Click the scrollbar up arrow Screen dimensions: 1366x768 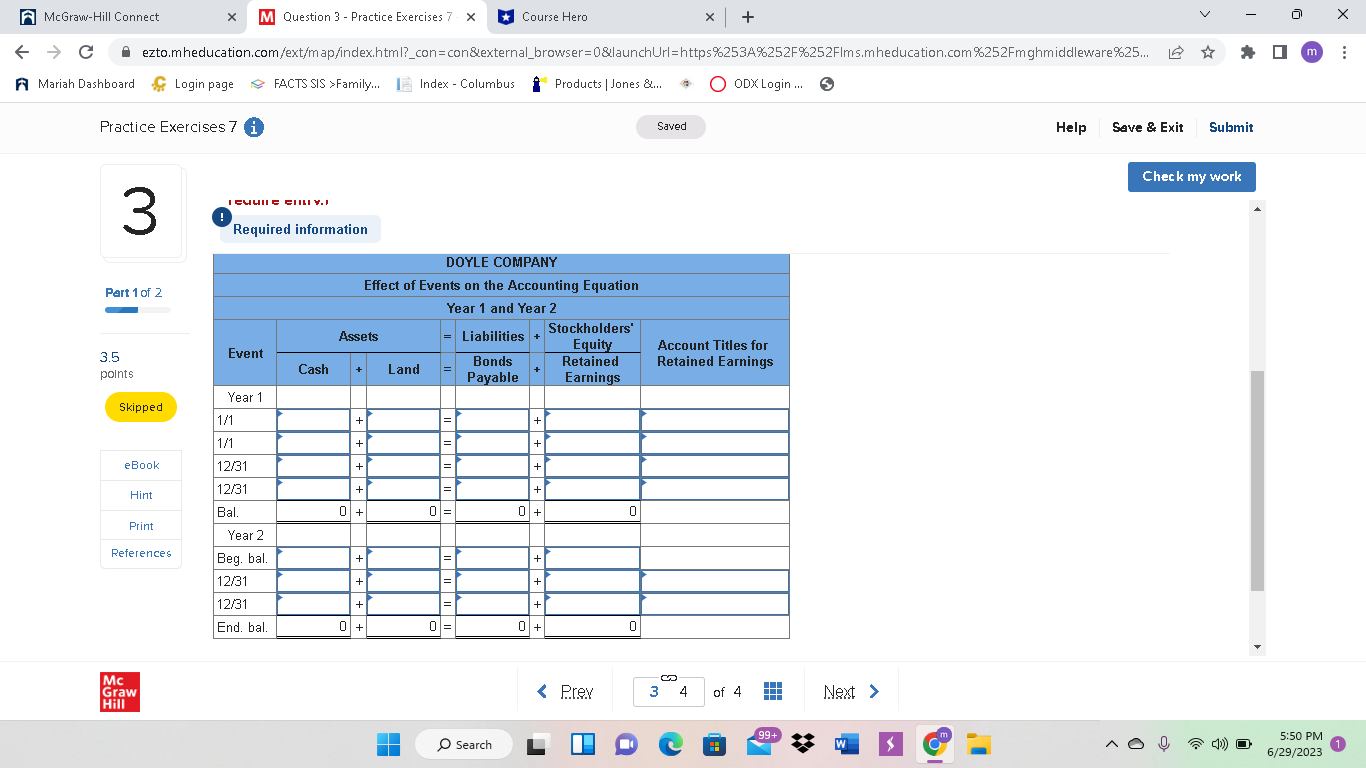tap(1257, 208)
